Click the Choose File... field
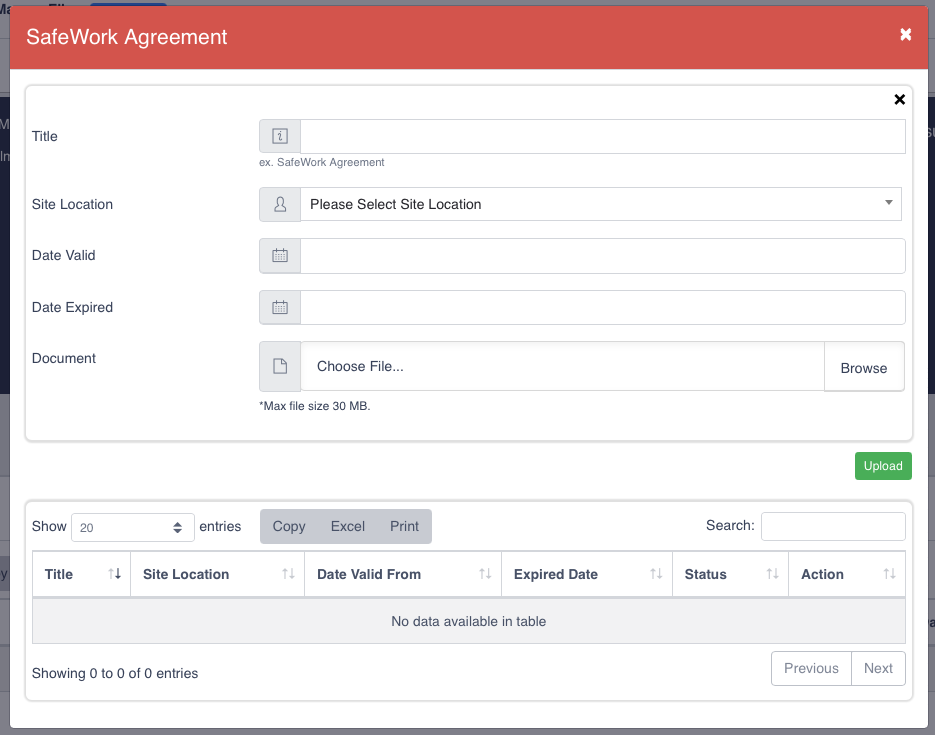935x735 pixels. click(x=562, y=366)
